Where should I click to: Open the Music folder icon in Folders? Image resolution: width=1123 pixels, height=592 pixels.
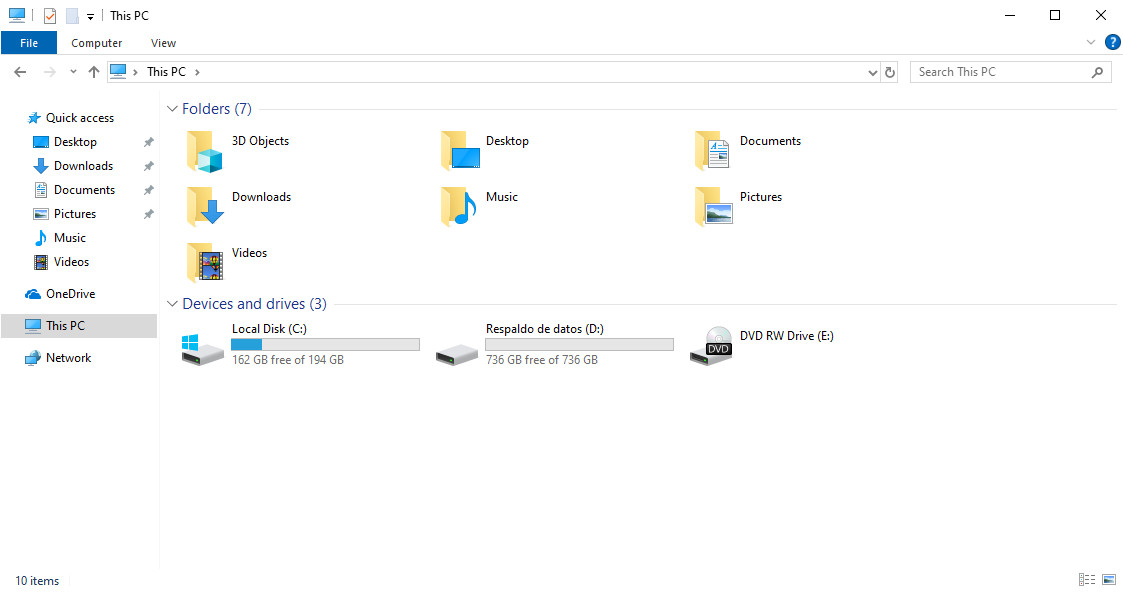tap(458, 207)
